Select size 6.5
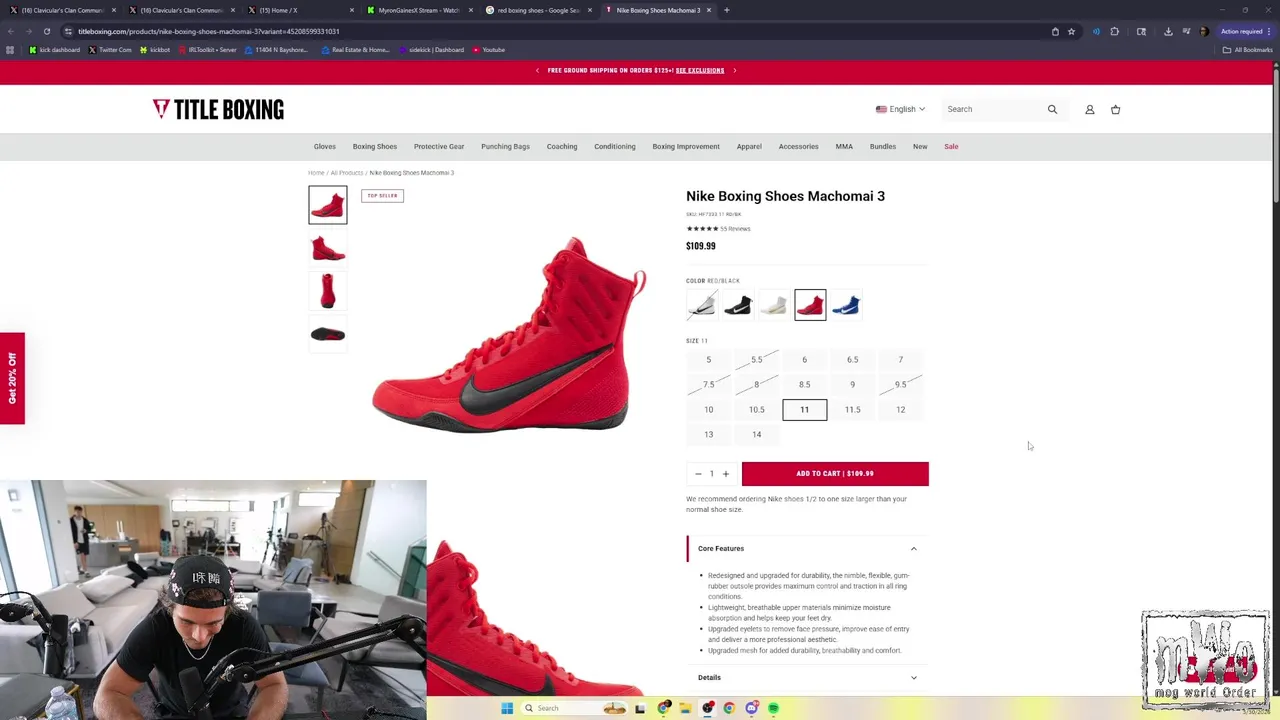 pos(852,360)
